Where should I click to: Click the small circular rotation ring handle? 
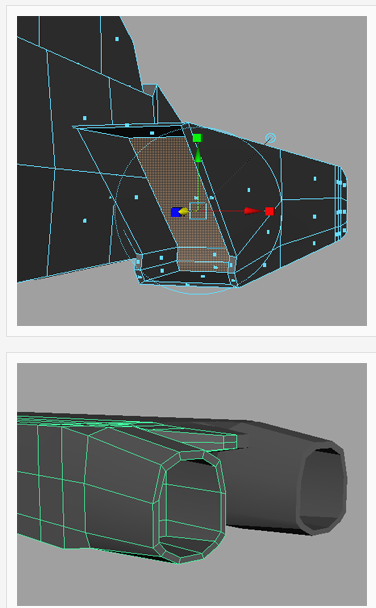coord(271,138)
